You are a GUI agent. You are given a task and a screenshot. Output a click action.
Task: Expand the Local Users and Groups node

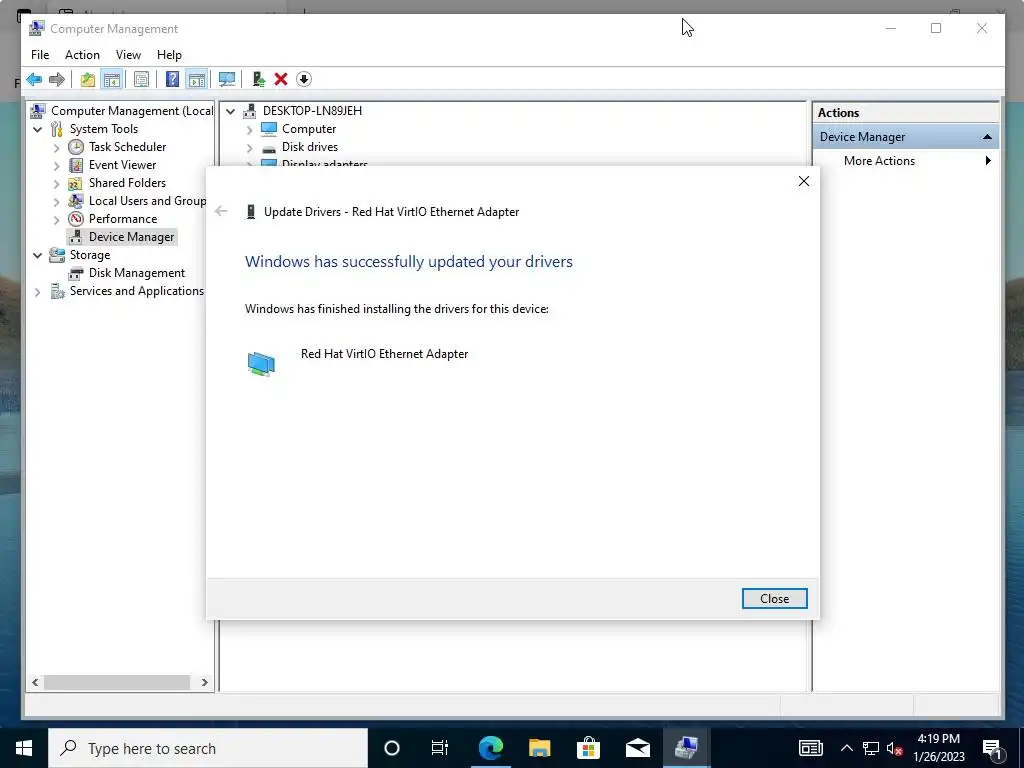click(57, 201)
